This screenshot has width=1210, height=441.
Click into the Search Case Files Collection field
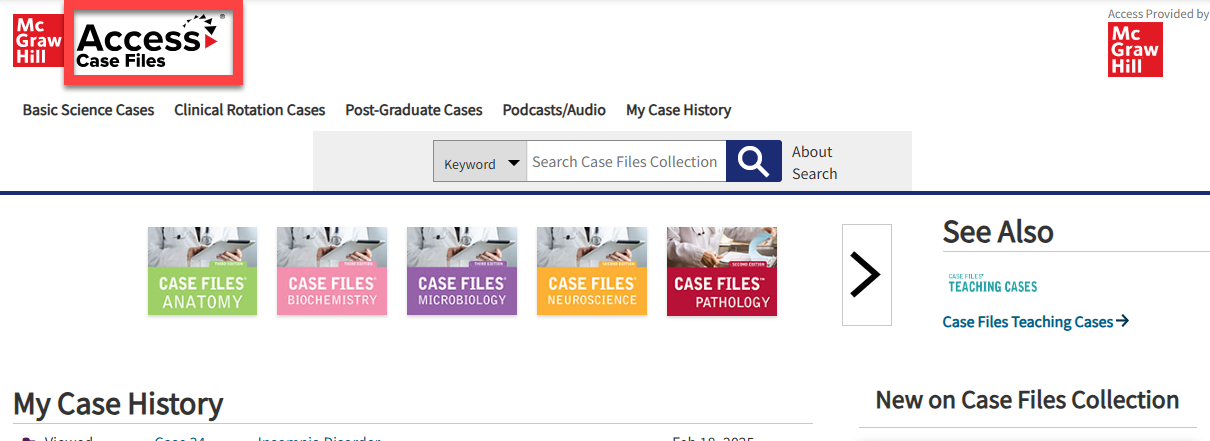pos(625,162)
